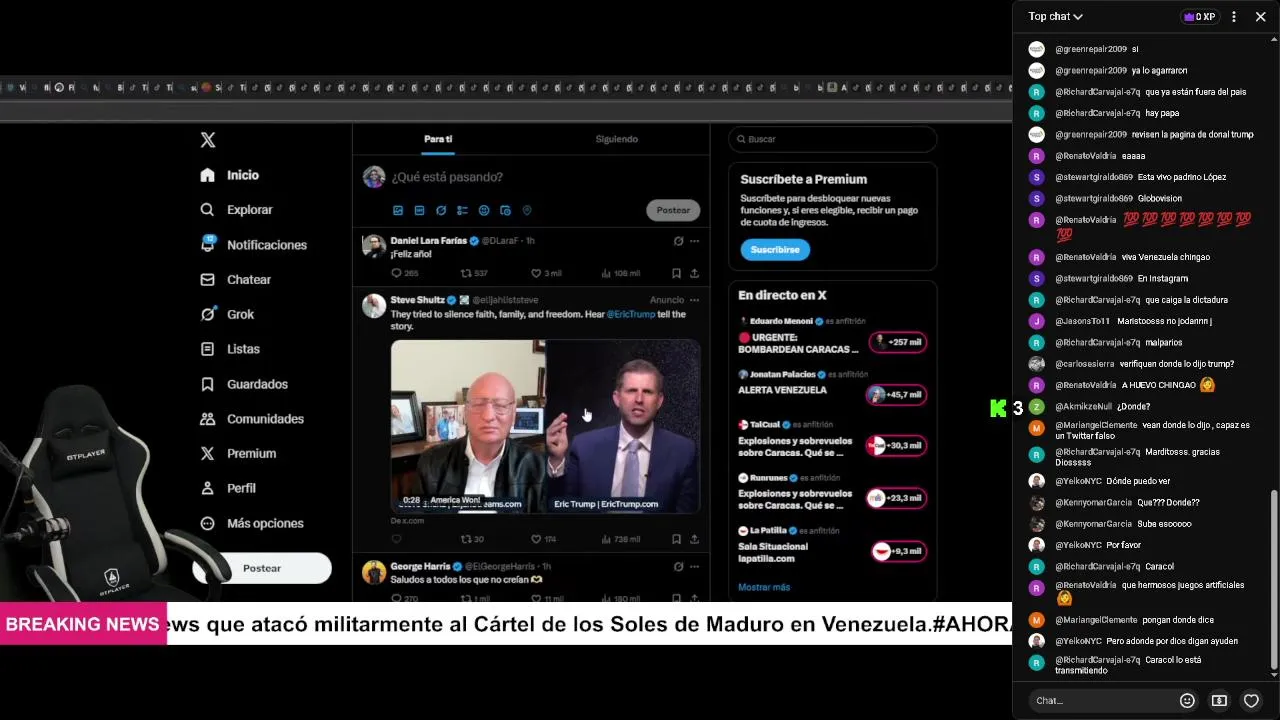
Task: Add a GIF in the composer
Action: click(x=419, y=211)
